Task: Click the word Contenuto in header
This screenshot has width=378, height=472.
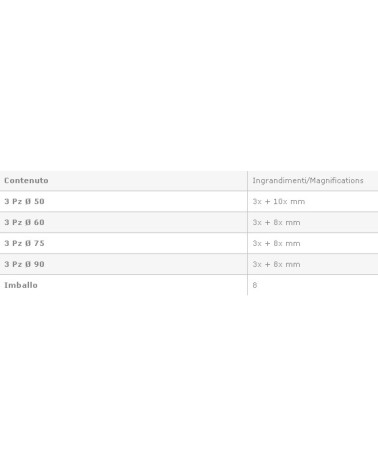Action: 26,181
